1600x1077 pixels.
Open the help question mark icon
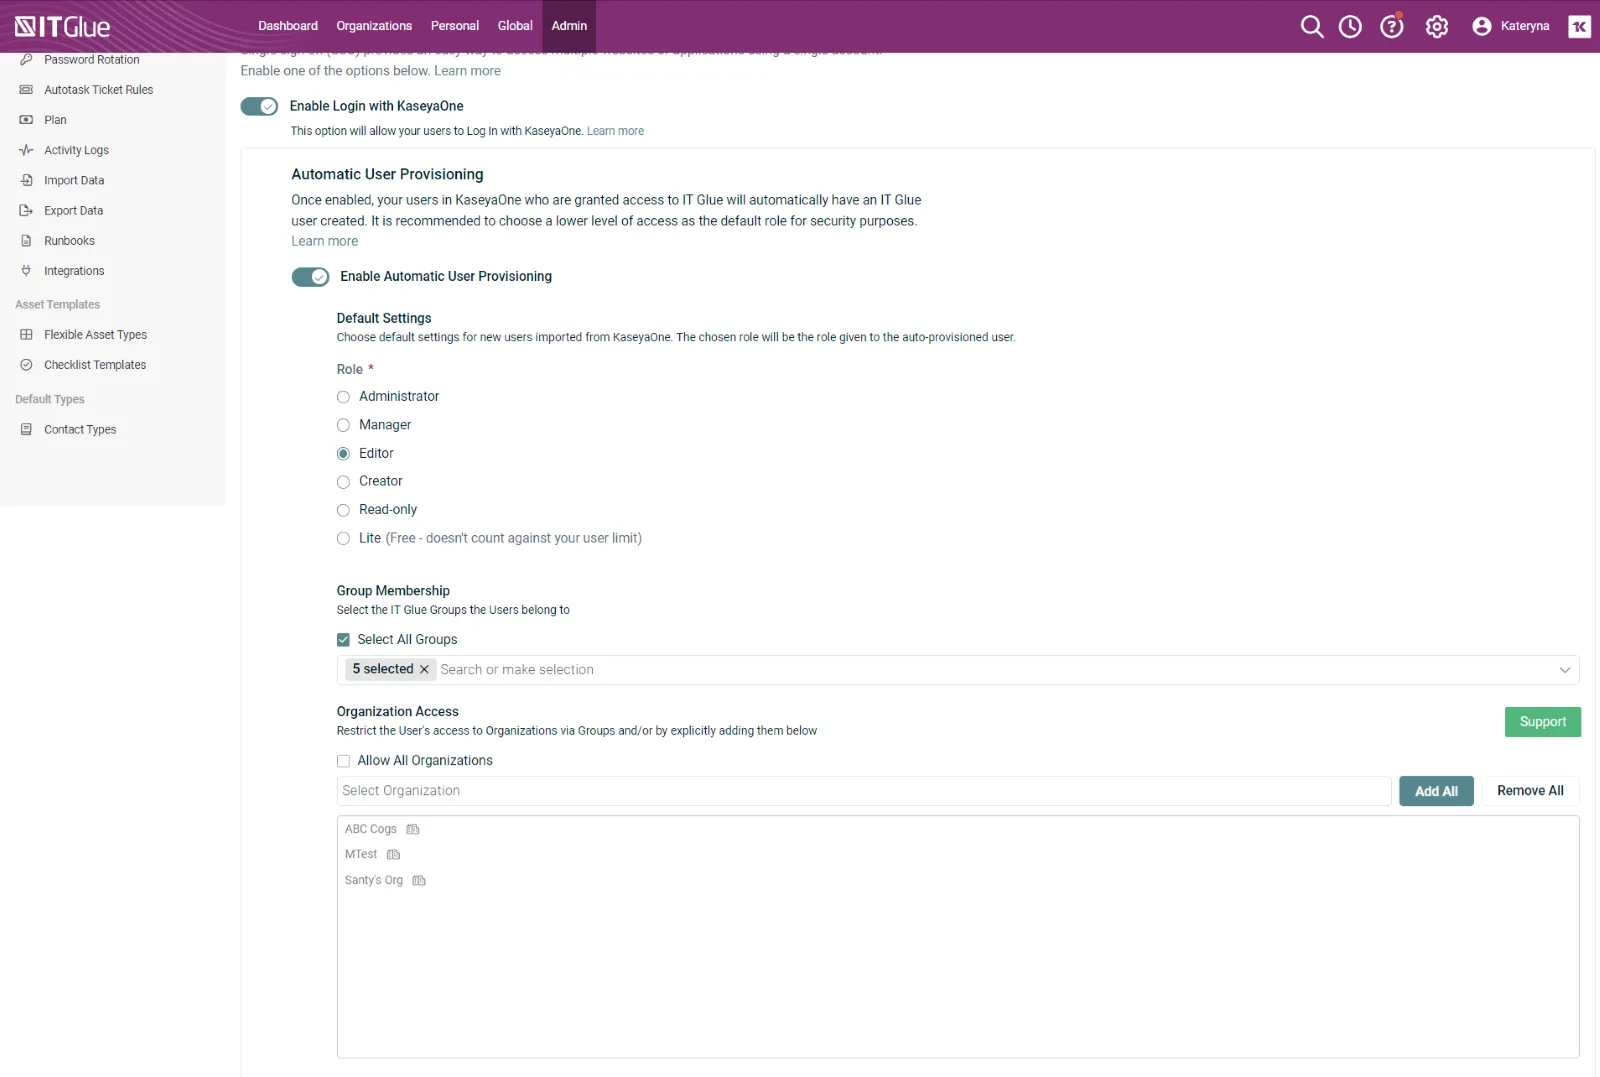tap(1391, 27)
